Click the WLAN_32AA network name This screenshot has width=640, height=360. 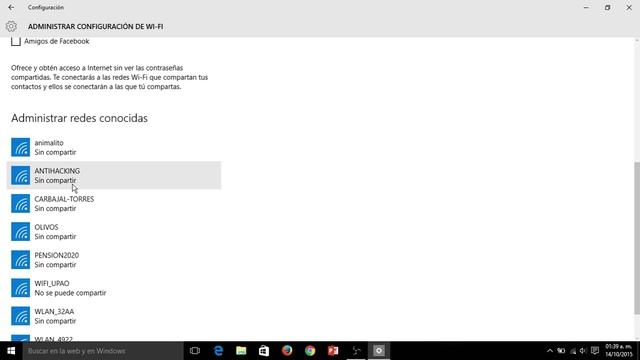pyautogui.click(x=54, y=312)
